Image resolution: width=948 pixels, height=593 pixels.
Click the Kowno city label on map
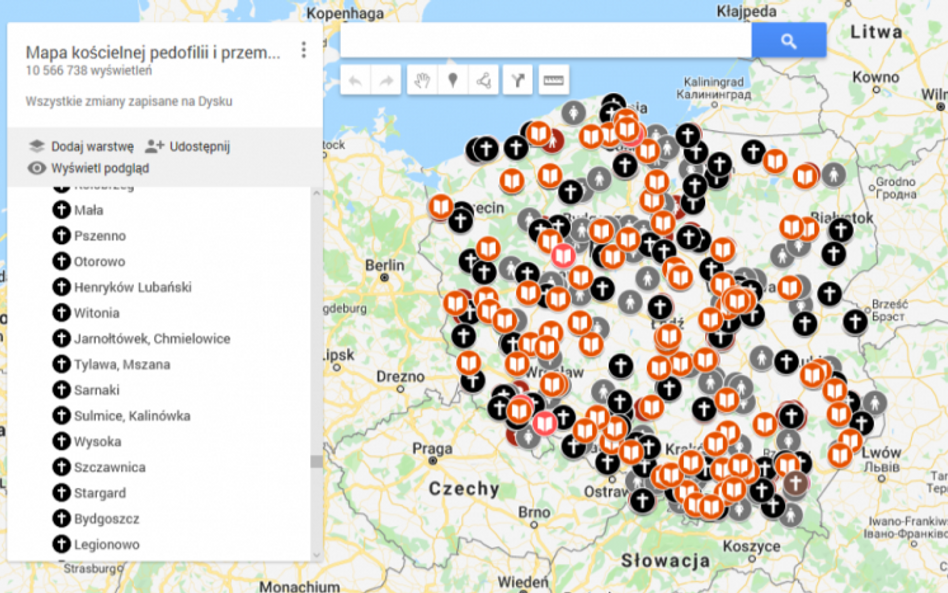[x=876, y=77]
